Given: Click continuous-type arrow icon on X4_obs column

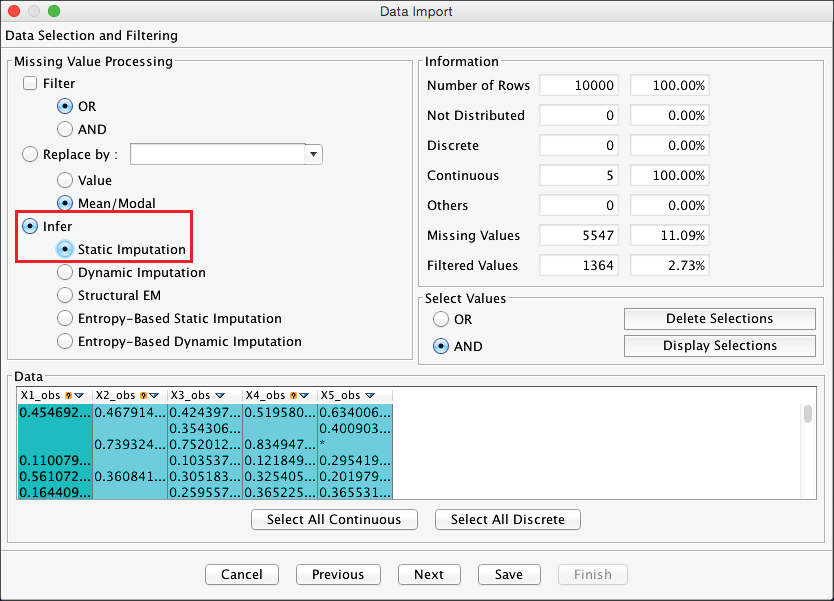Looking at the screenshot, I should pos(304,396).
